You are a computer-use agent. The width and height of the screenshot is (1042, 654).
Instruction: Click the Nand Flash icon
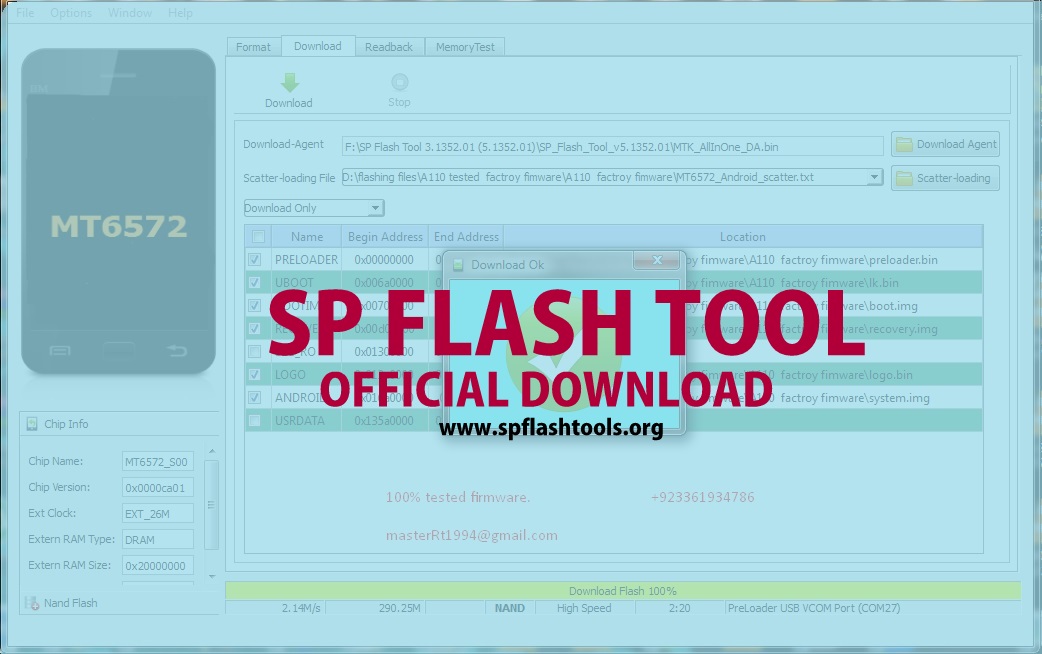(32, 603)
